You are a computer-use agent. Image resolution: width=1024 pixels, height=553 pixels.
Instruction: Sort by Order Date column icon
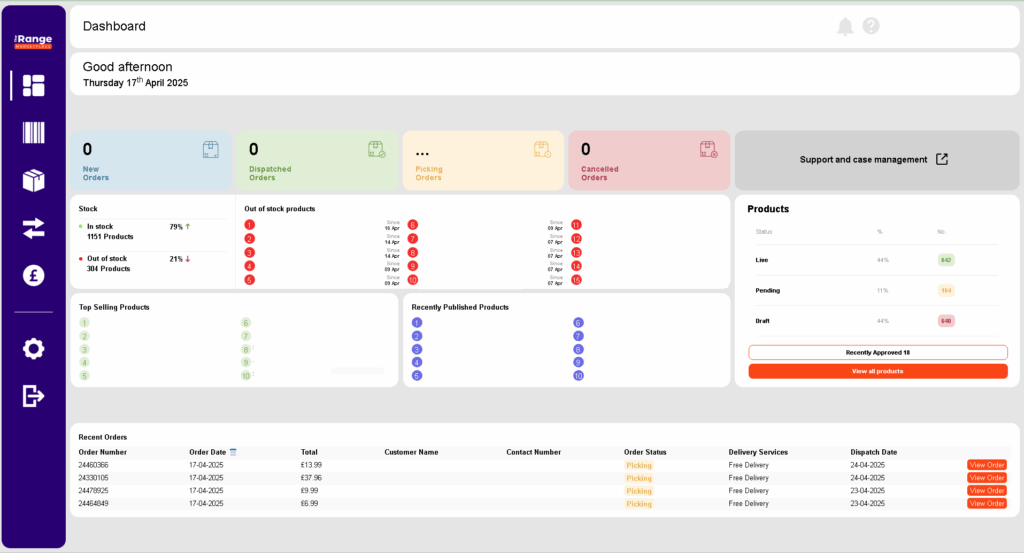(x=233, y=452)
